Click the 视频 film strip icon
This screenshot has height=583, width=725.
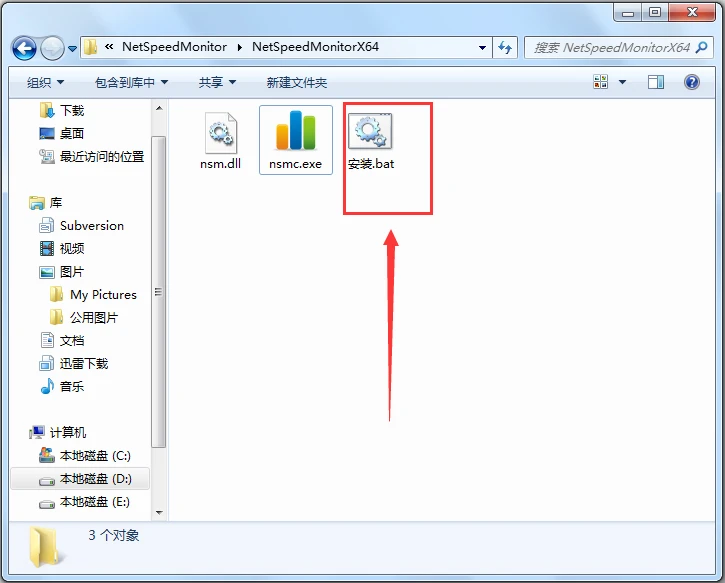(x=47, y=248)
